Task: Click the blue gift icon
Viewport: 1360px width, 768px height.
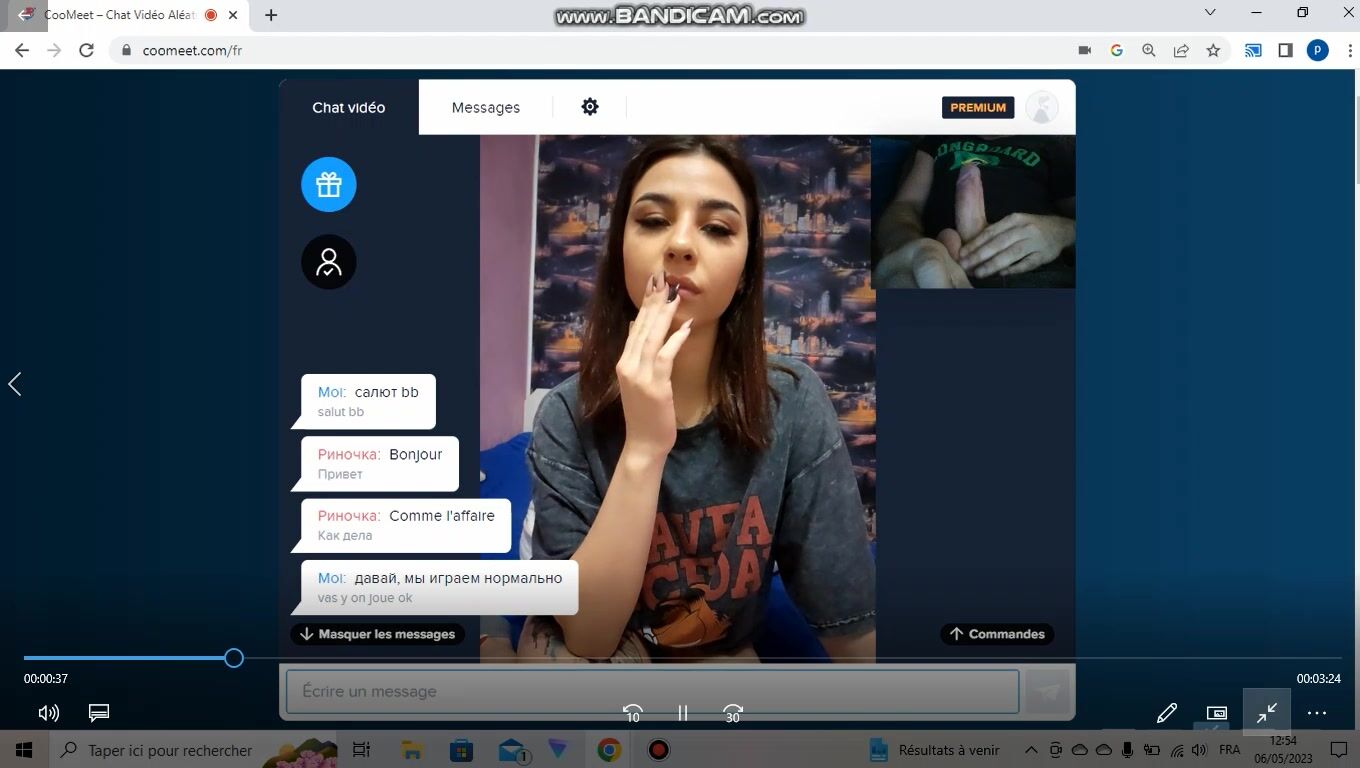Action: (x=329, y=185)
